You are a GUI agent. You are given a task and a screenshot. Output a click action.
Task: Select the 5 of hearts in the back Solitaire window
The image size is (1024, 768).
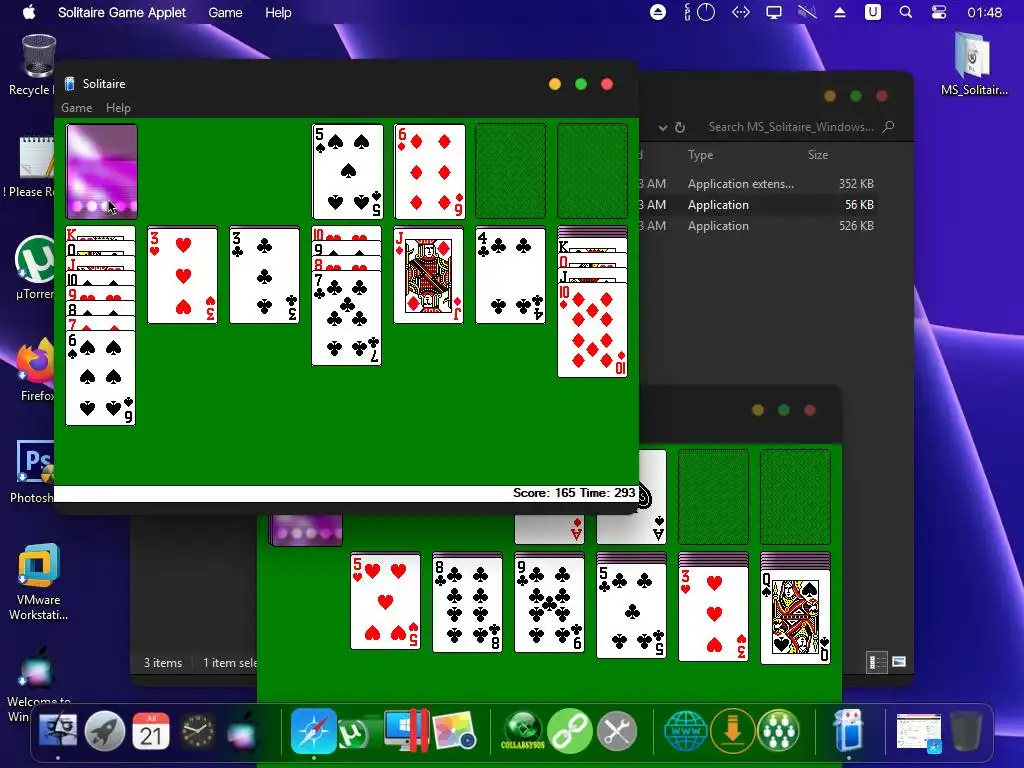pyautogui.click(x=385, y=601)
